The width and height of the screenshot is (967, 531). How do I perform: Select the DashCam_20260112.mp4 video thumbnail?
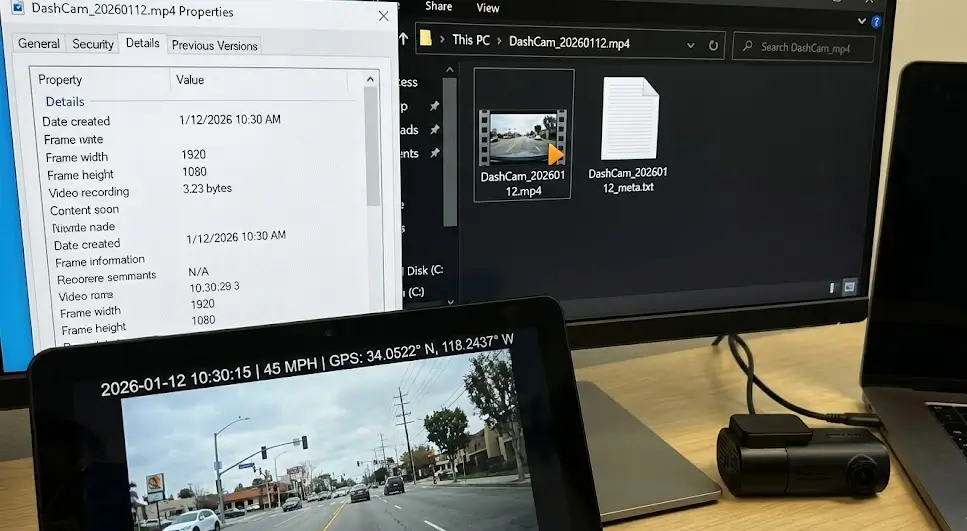[x=523, y=135]
